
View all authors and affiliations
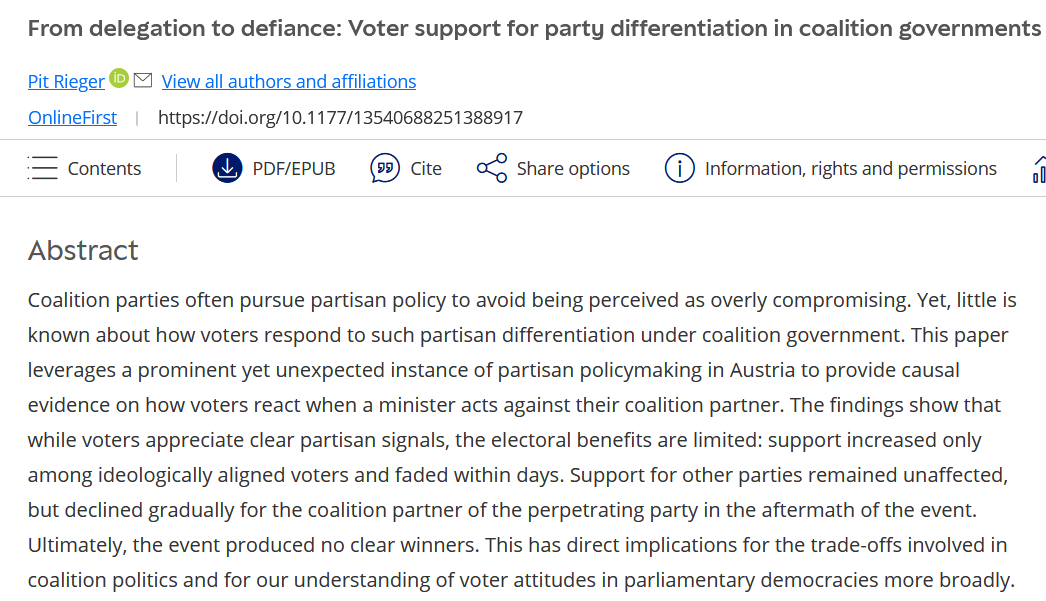tap(289, 82)
